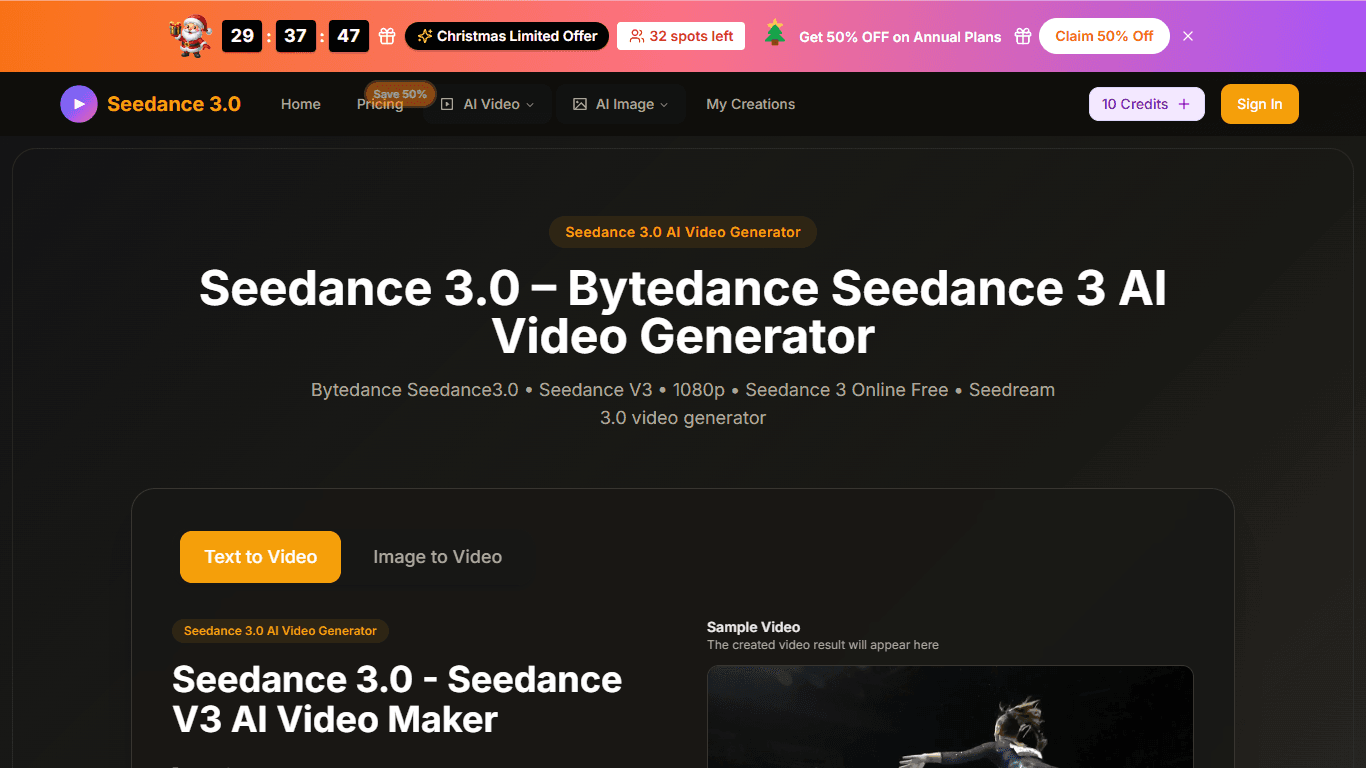Click the Seedance V3 AI Video Maker heading
Image resolution: width=1366 pixels, height=768 pixels.
(x=397, y=699)
